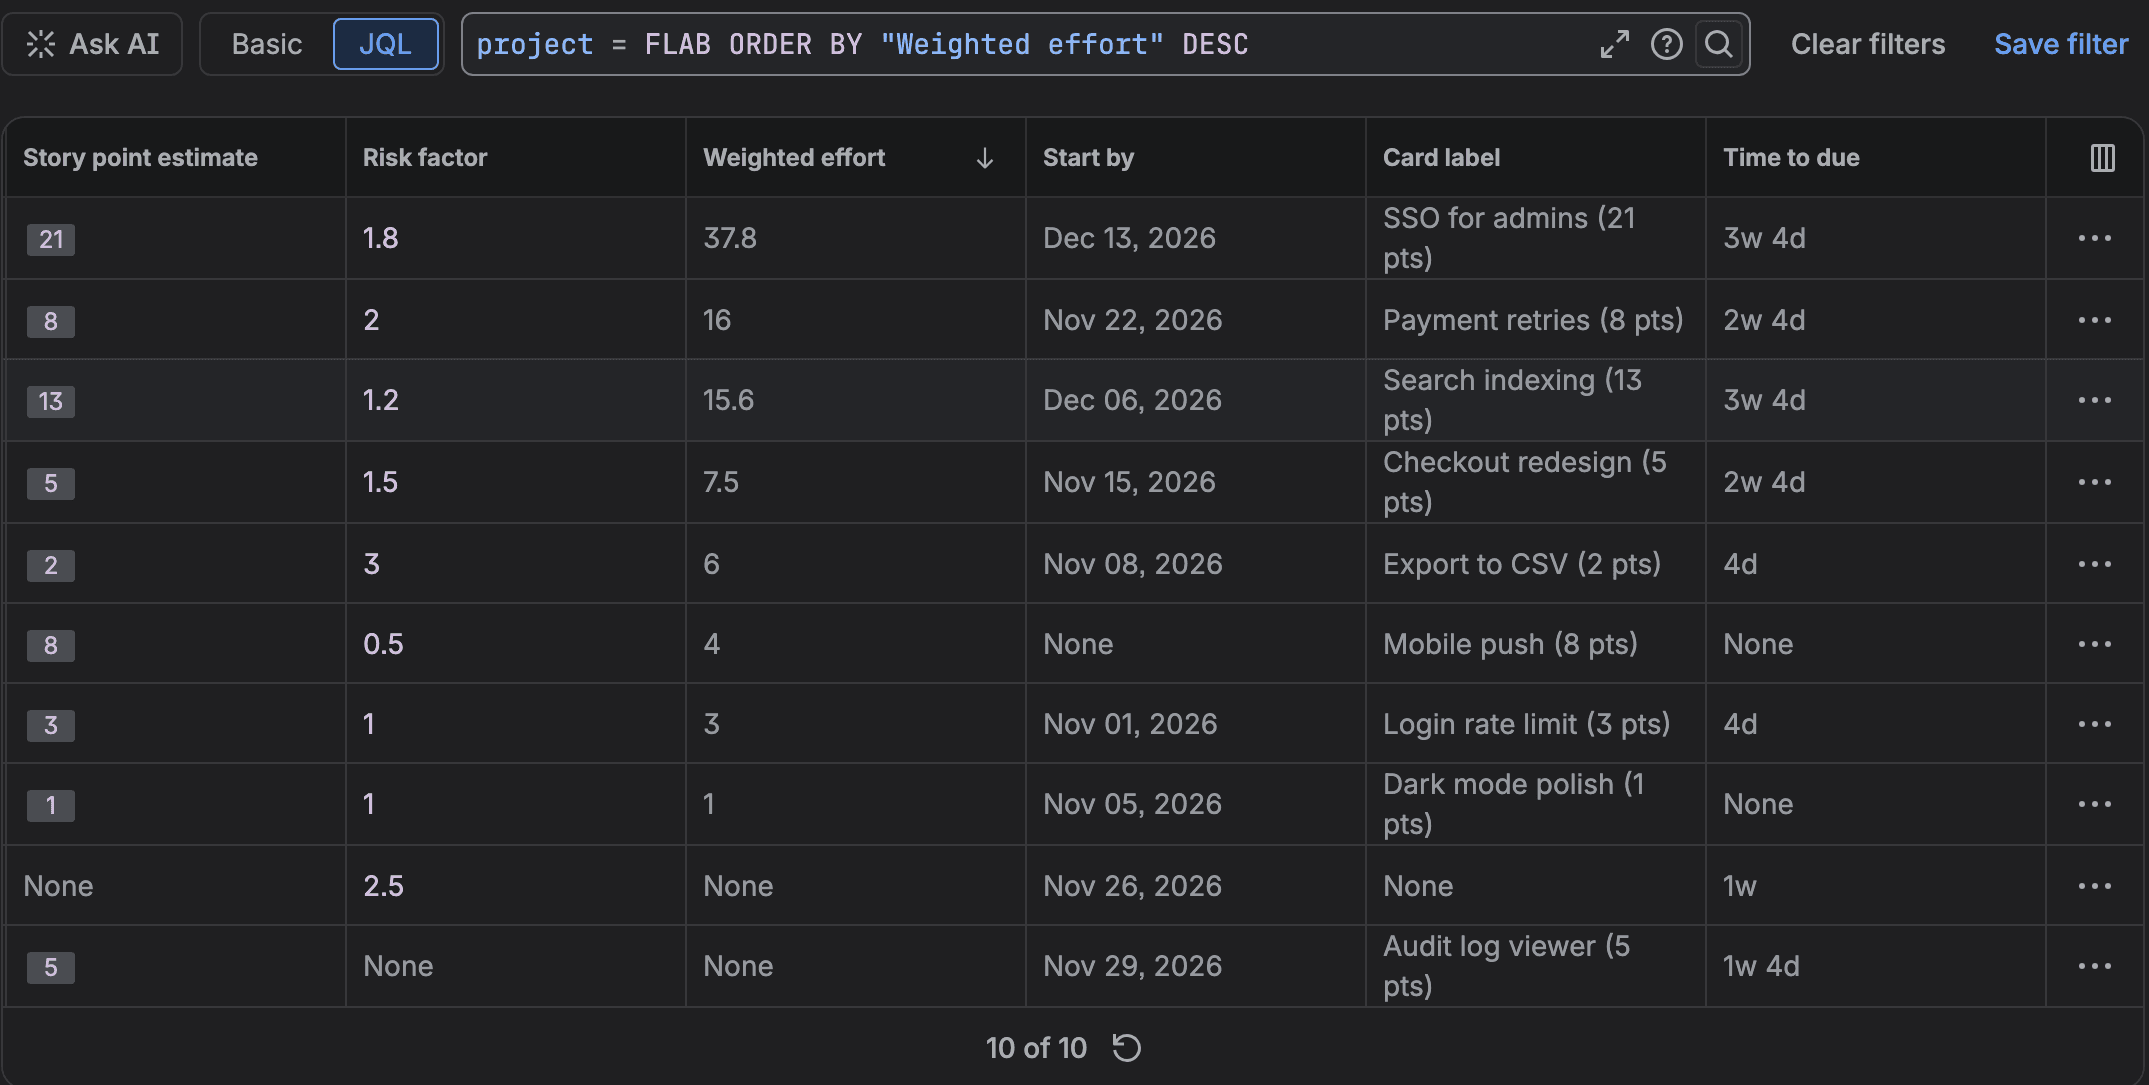Click the Save filter link

coord(2060,44)
